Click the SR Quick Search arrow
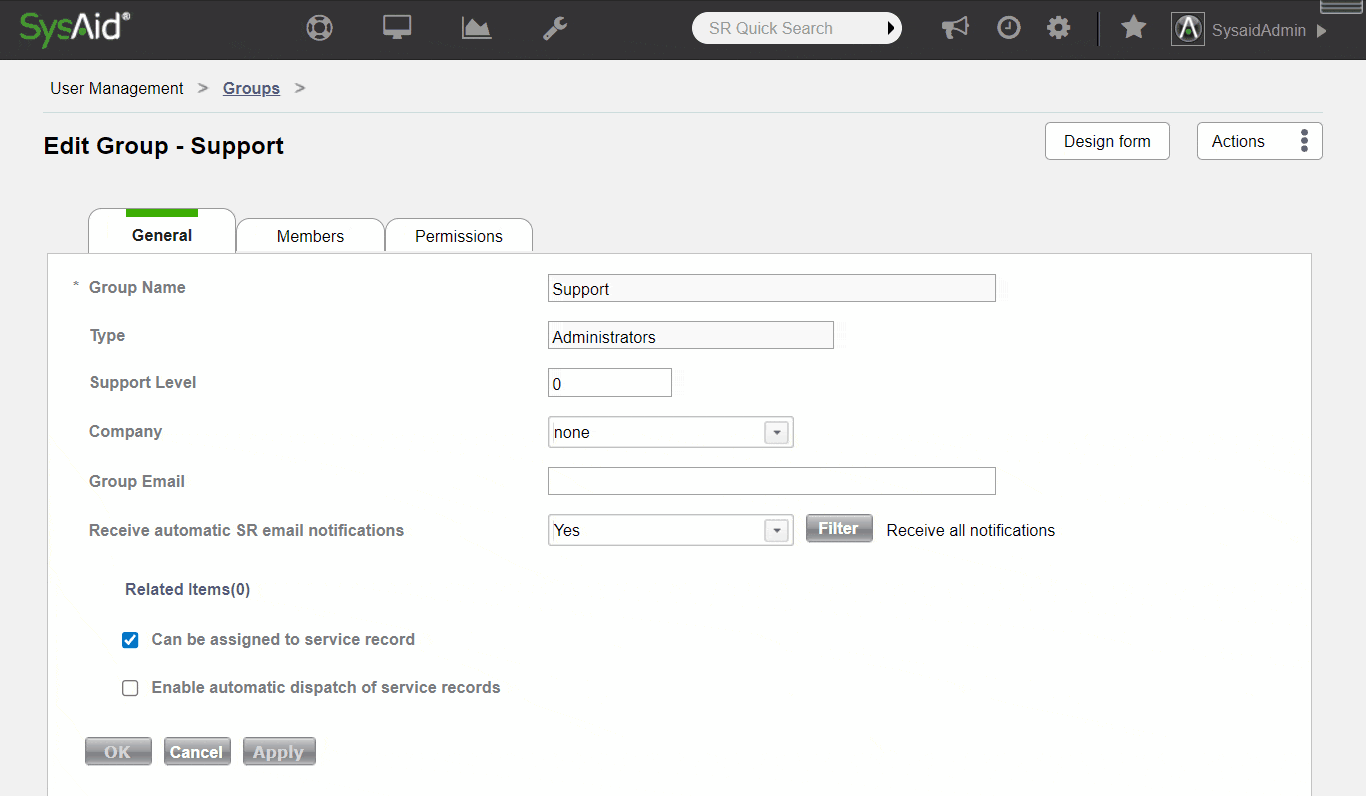This screenshot has height=796, width=1366. point(890,29)
